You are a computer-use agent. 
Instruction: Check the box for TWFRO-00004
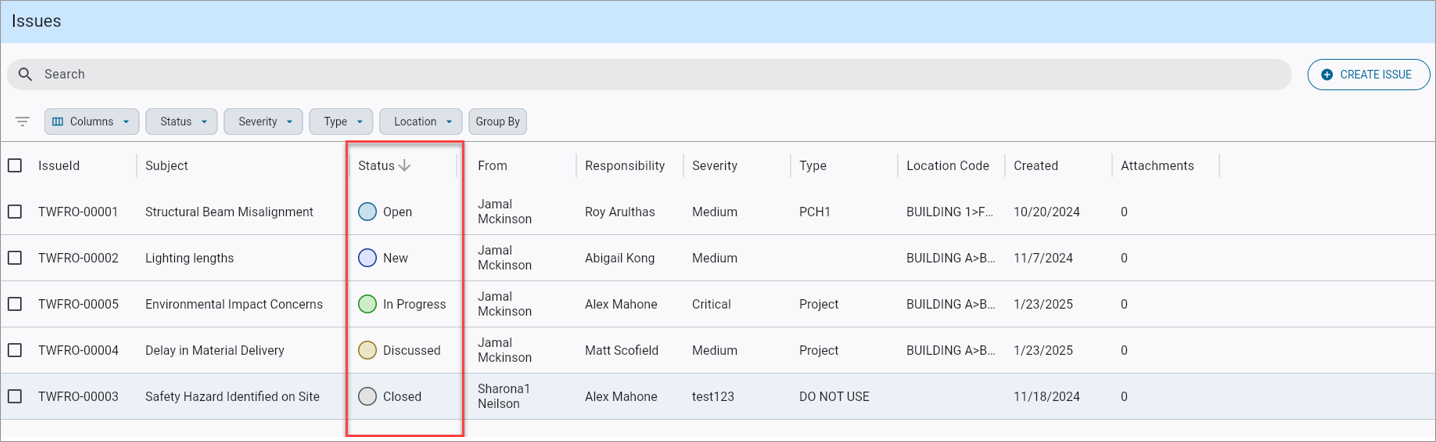(x=15, y=350)
